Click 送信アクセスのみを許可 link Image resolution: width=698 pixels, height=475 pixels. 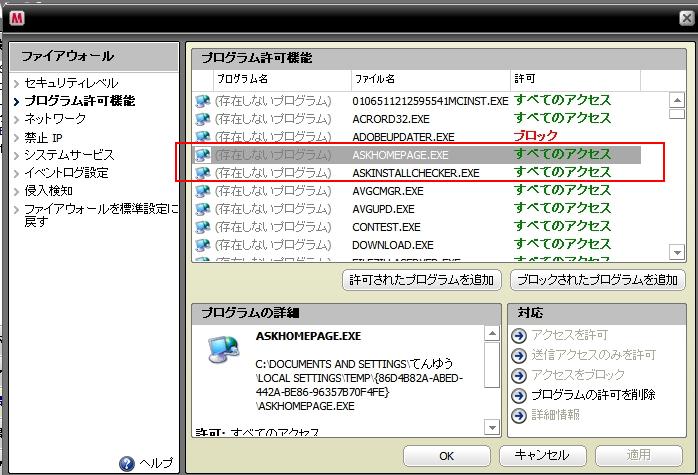click(594, 355)
